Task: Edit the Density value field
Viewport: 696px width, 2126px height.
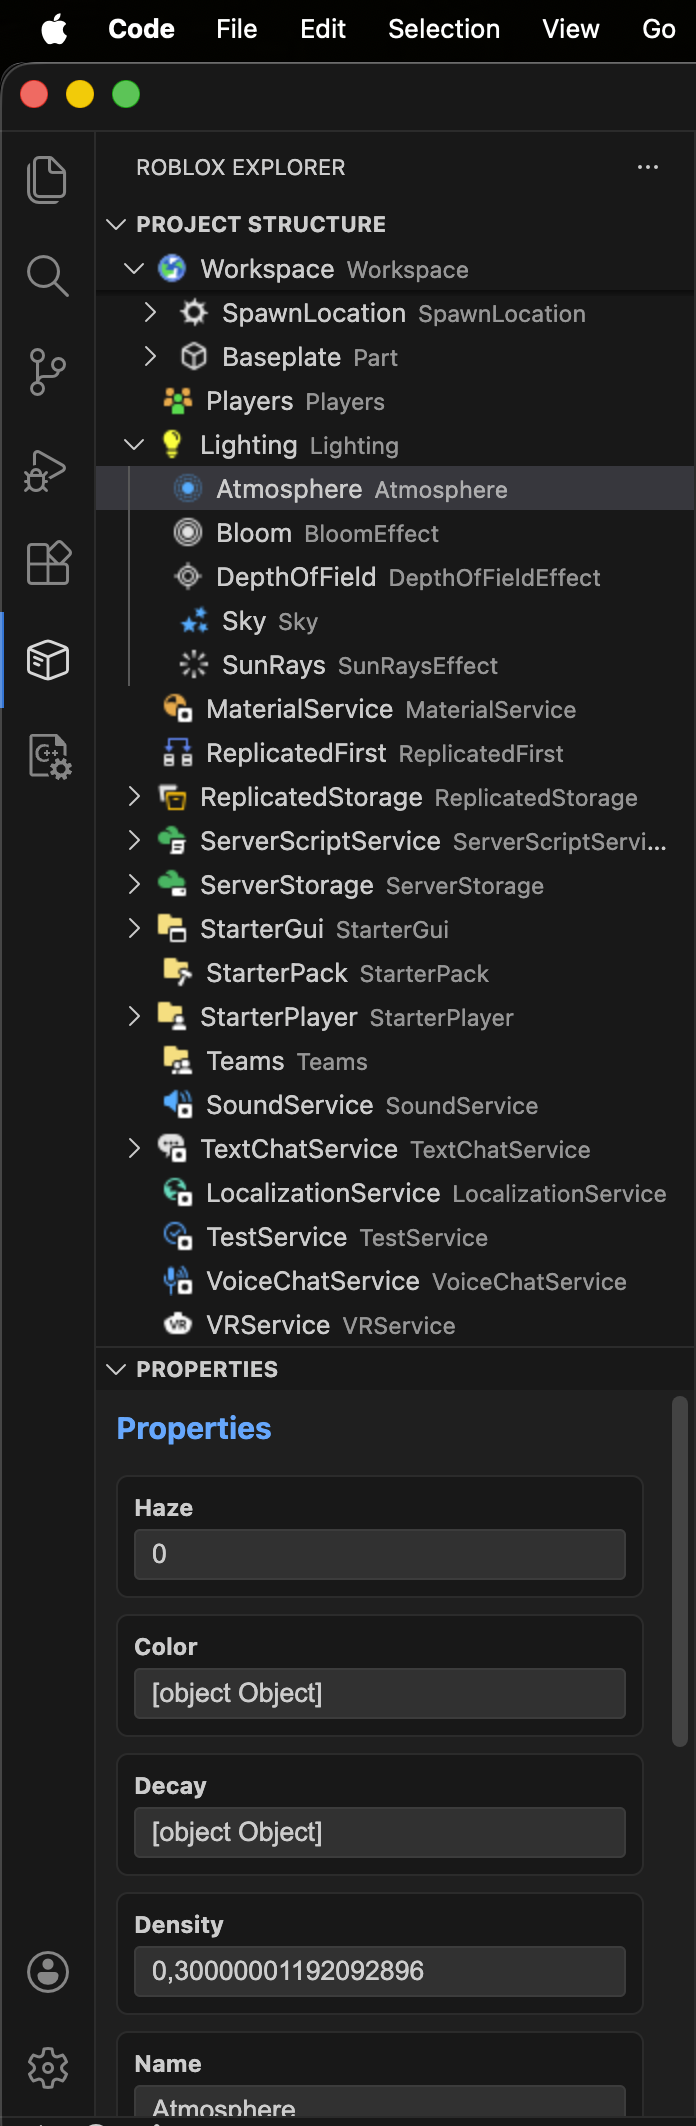Action: [379, 1971]
